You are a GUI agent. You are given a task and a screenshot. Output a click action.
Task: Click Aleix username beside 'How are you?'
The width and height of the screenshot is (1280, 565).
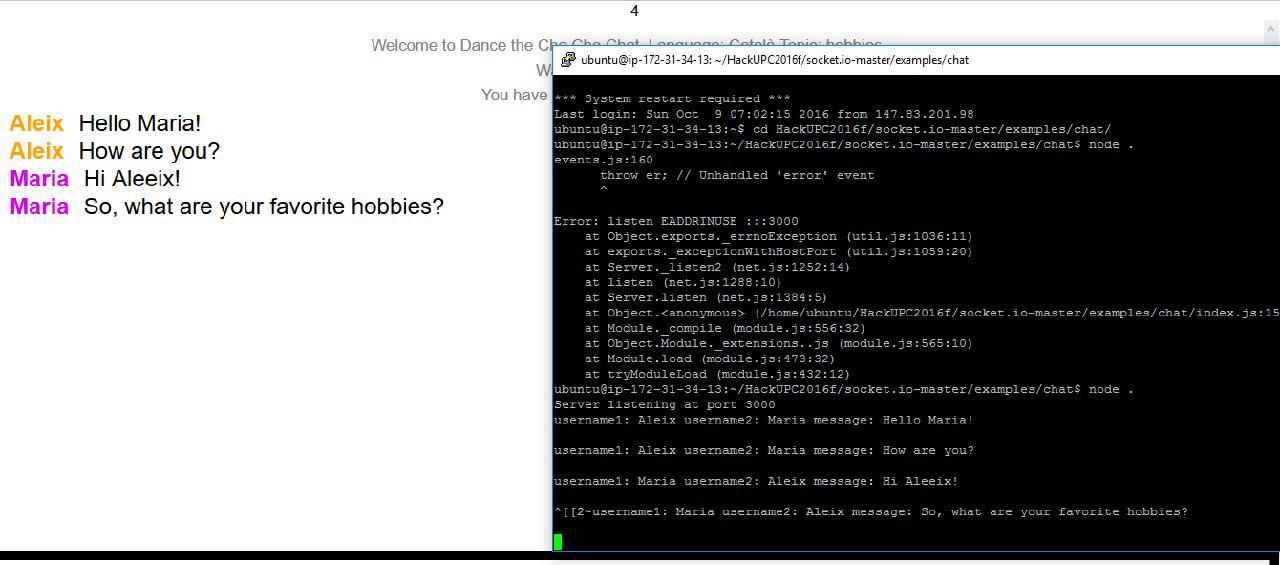point(36,151)
